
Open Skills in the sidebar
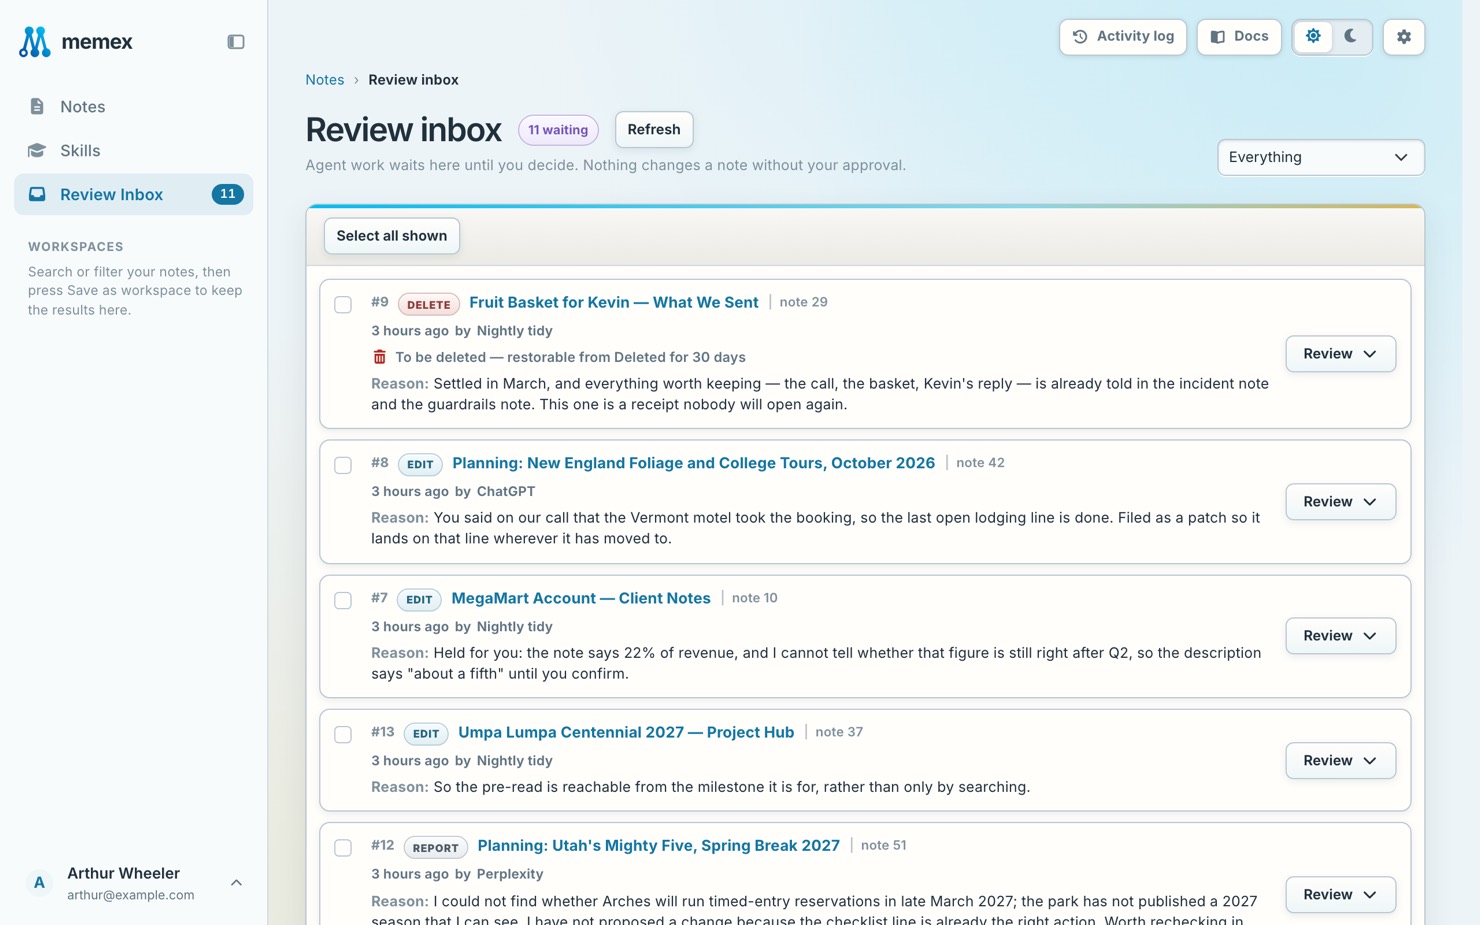[x=133, y=151]
